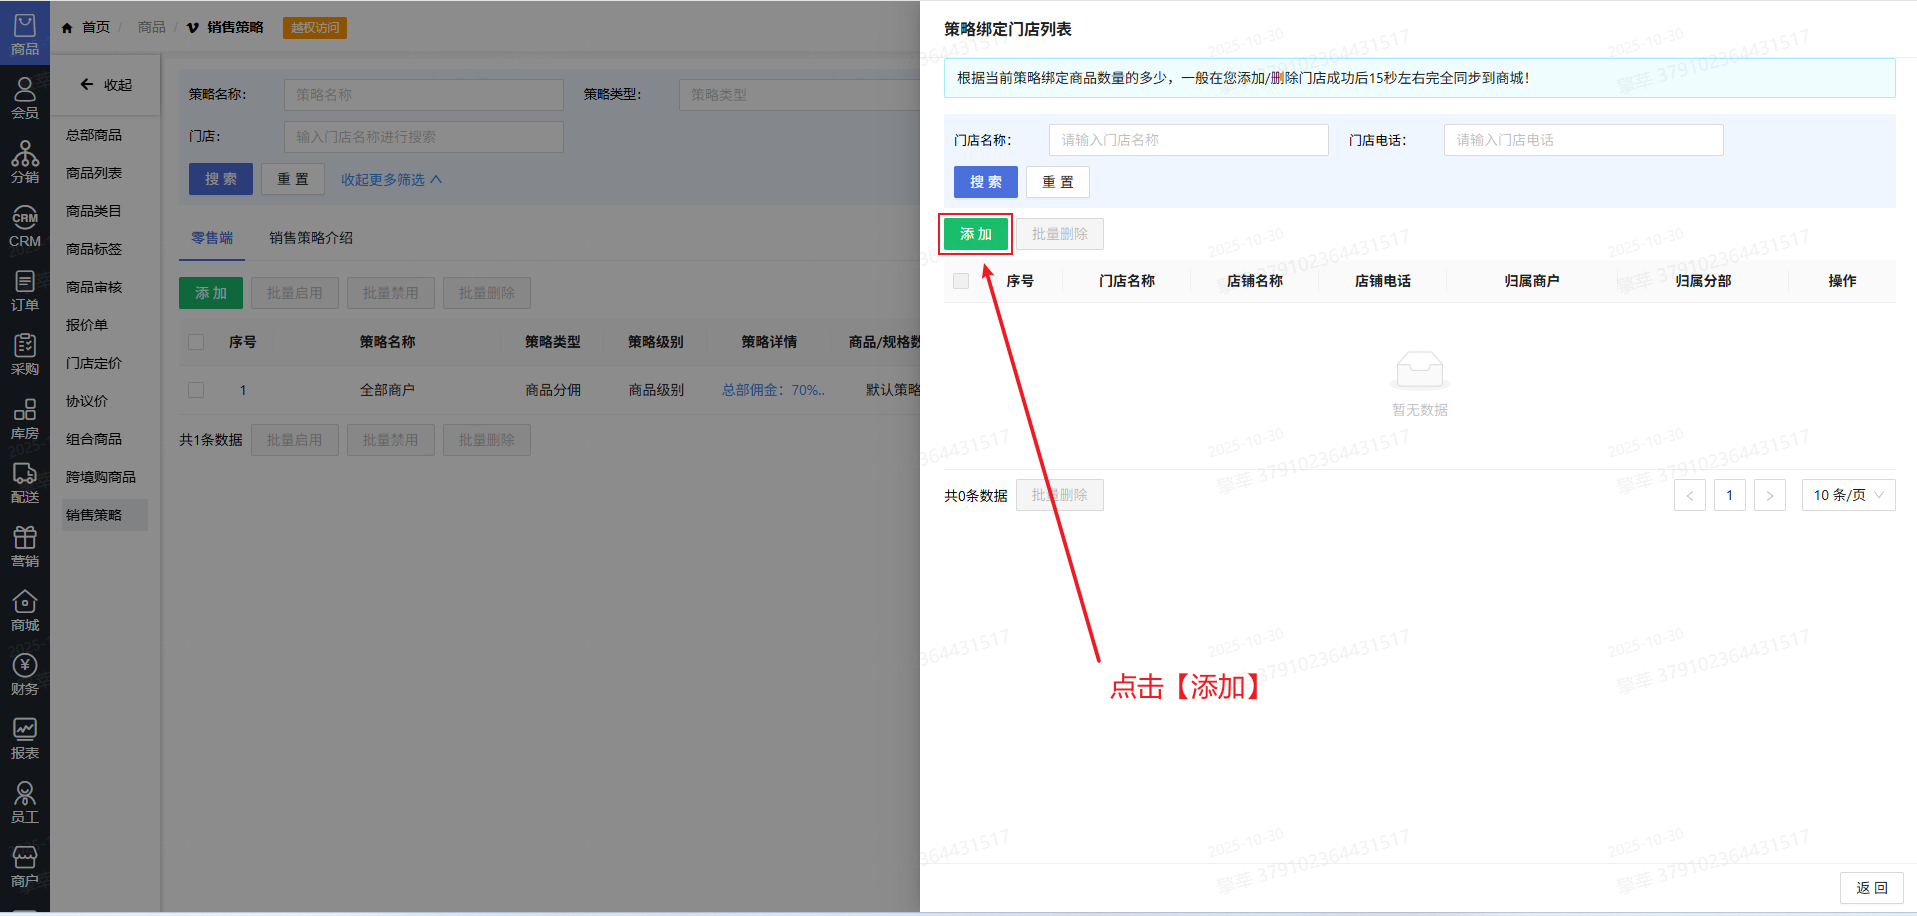
Task: Tick the select-all checkbox in store list header
Action: pos(961,281)
